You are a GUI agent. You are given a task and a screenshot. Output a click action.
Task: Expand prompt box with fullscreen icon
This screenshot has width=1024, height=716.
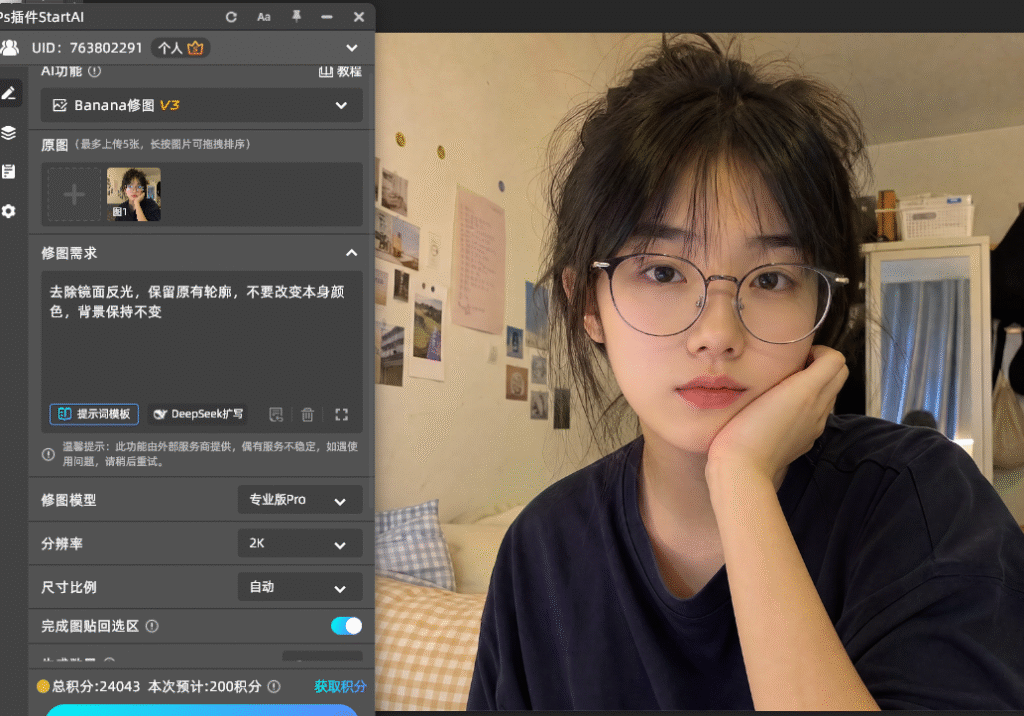[x=342, y=414]
